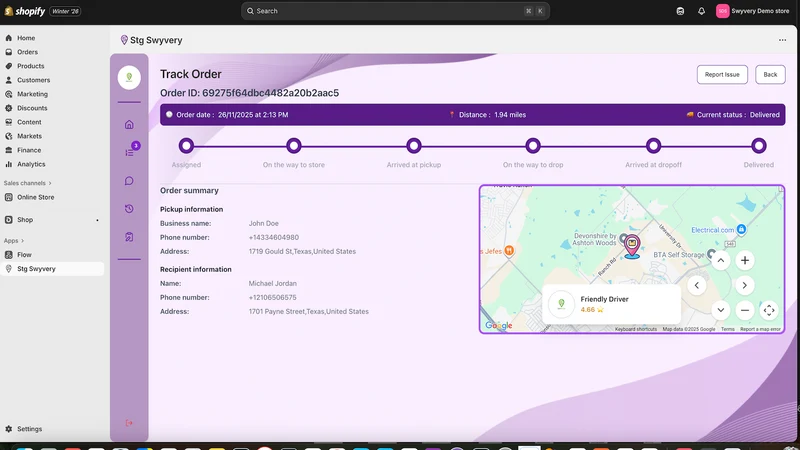Screen dimensions: 800x450
Task: Select the Arrived at dropoff step marker
Action: click(653, 146)
